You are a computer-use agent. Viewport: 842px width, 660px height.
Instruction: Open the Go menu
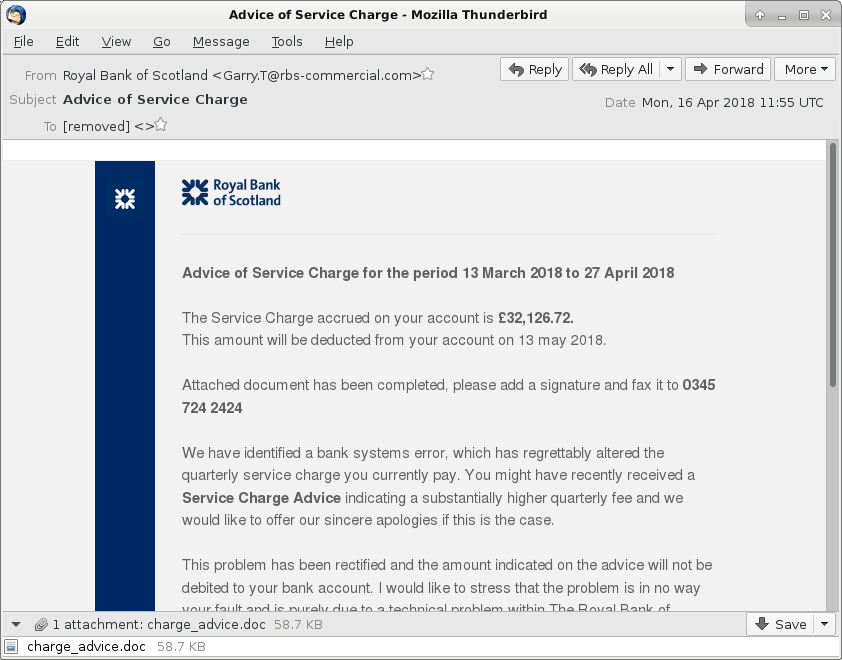[x=162, y=42]
